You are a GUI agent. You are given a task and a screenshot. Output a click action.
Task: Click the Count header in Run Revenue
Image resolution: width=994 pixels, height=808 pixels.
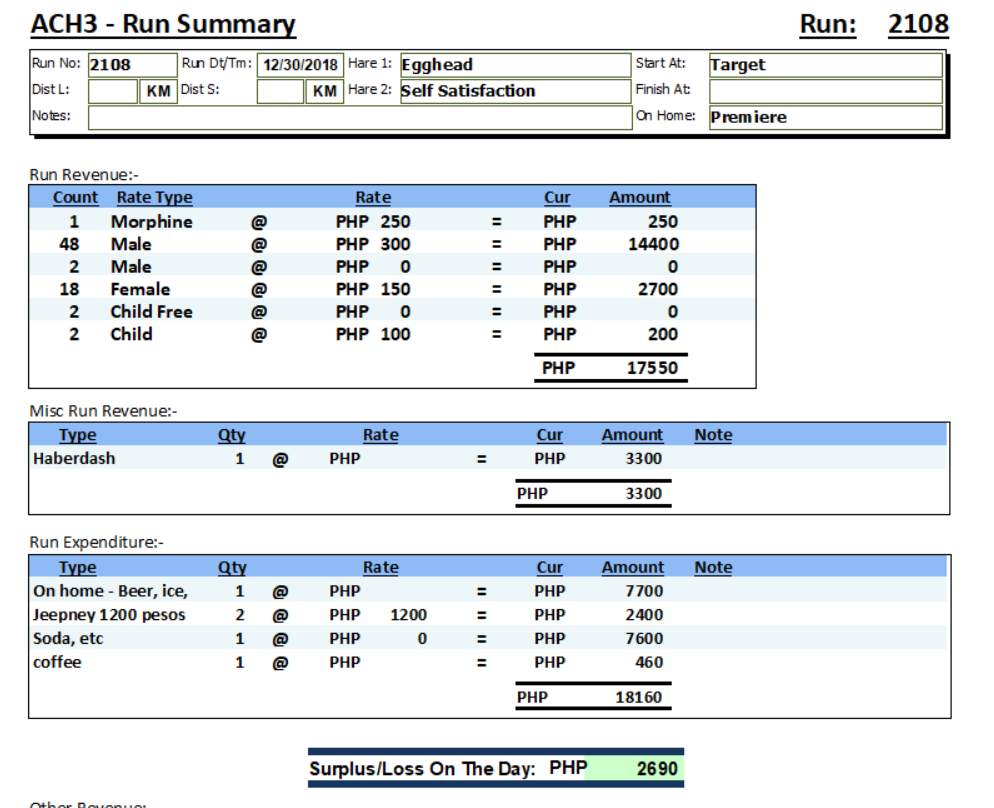coord(75,197)
